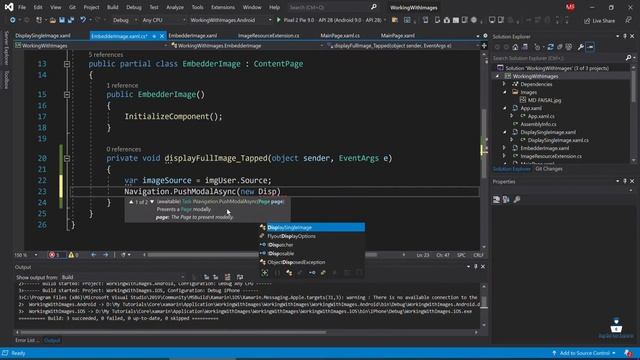Click the feedback icon beside Live Share
This screenshot has height=360, width=640.
pyautogui.click(x=629, y=20)
